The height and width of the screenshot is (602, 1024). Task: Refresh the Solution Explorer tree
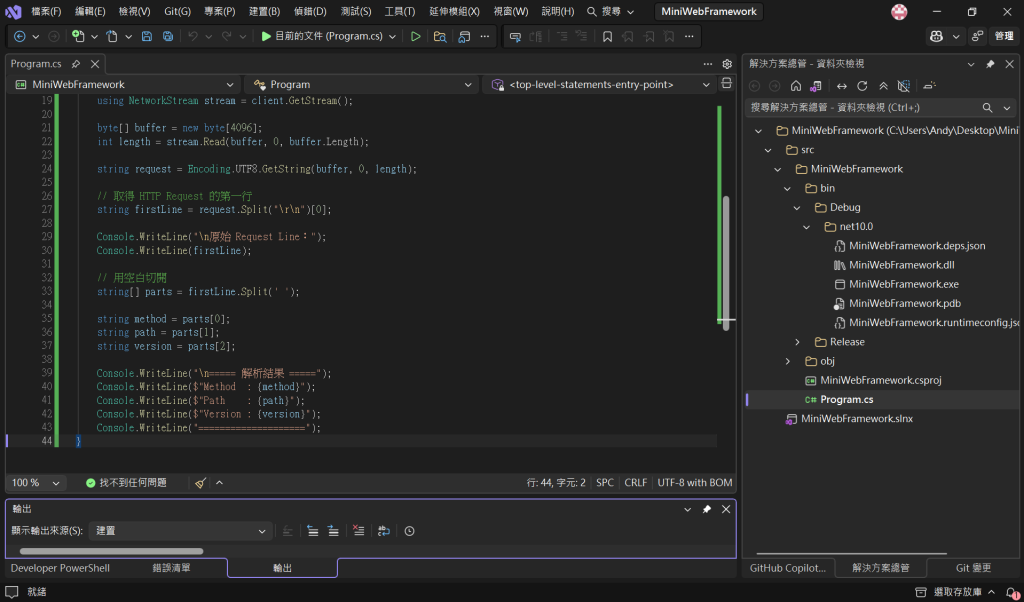click(862, 86)
